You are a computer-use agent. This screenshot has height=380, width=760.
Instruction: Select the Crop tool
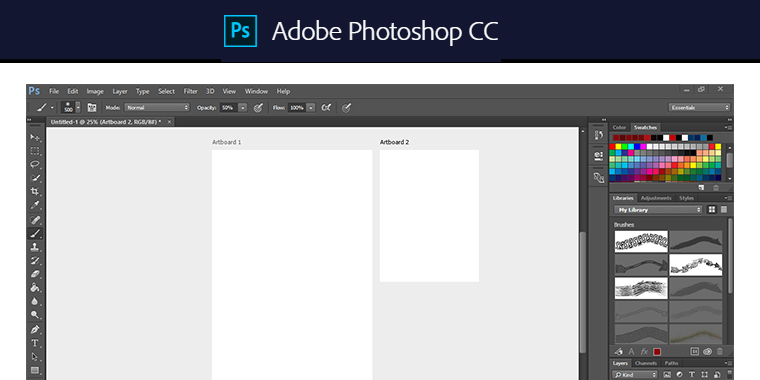pyautogui.click(x=35, y=191)
